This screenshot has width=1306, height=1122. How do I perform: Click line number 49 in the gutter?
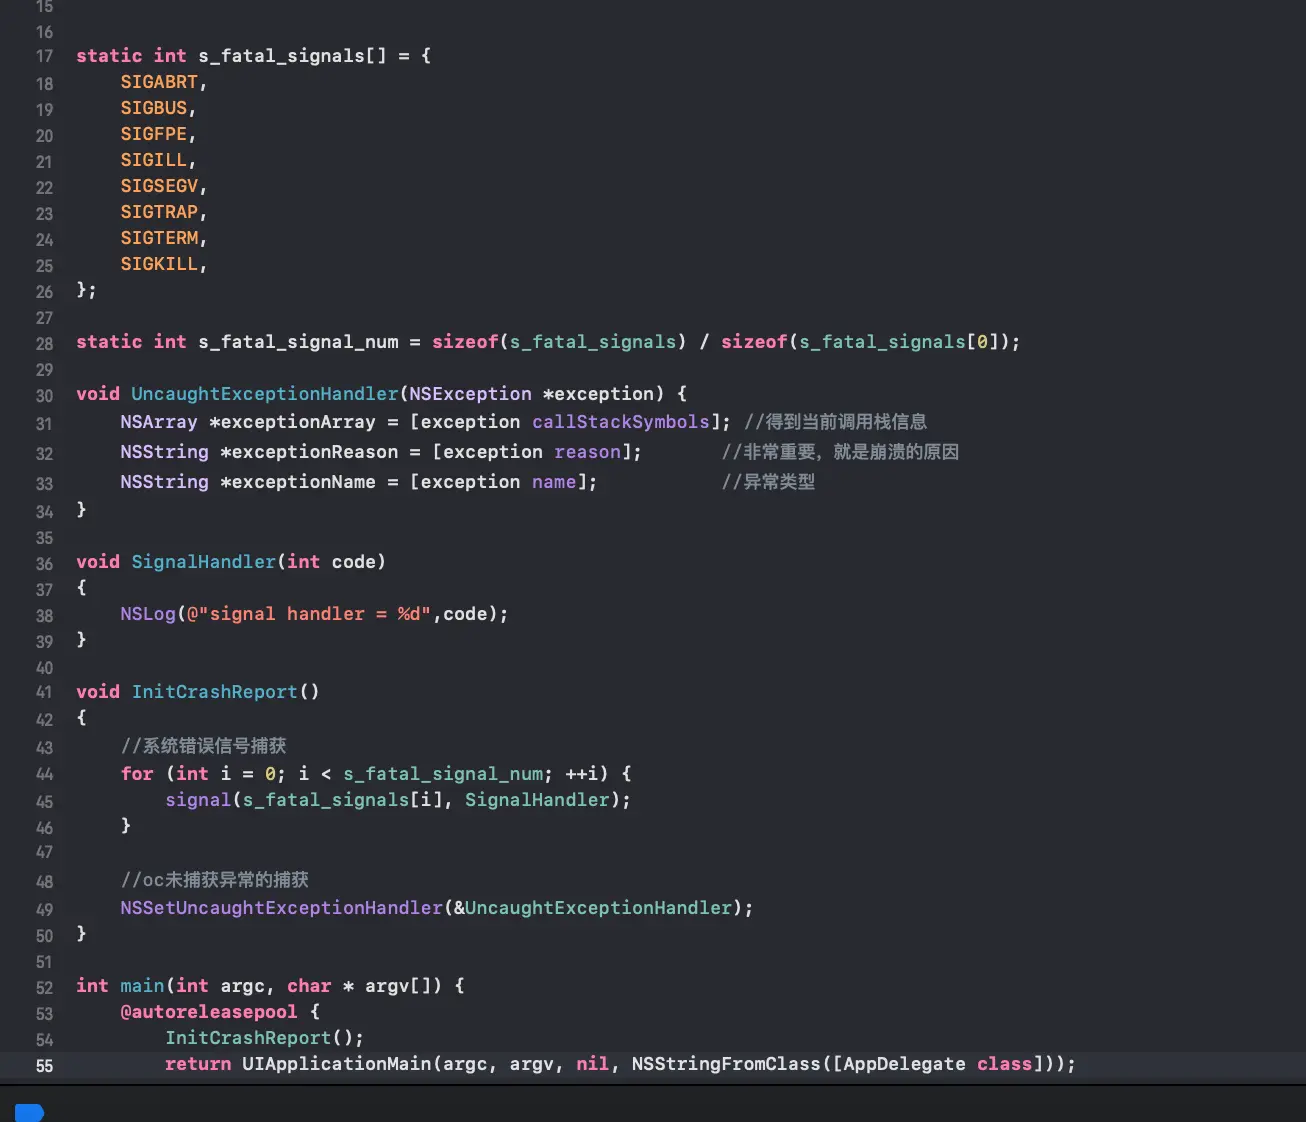coord(44,910)
